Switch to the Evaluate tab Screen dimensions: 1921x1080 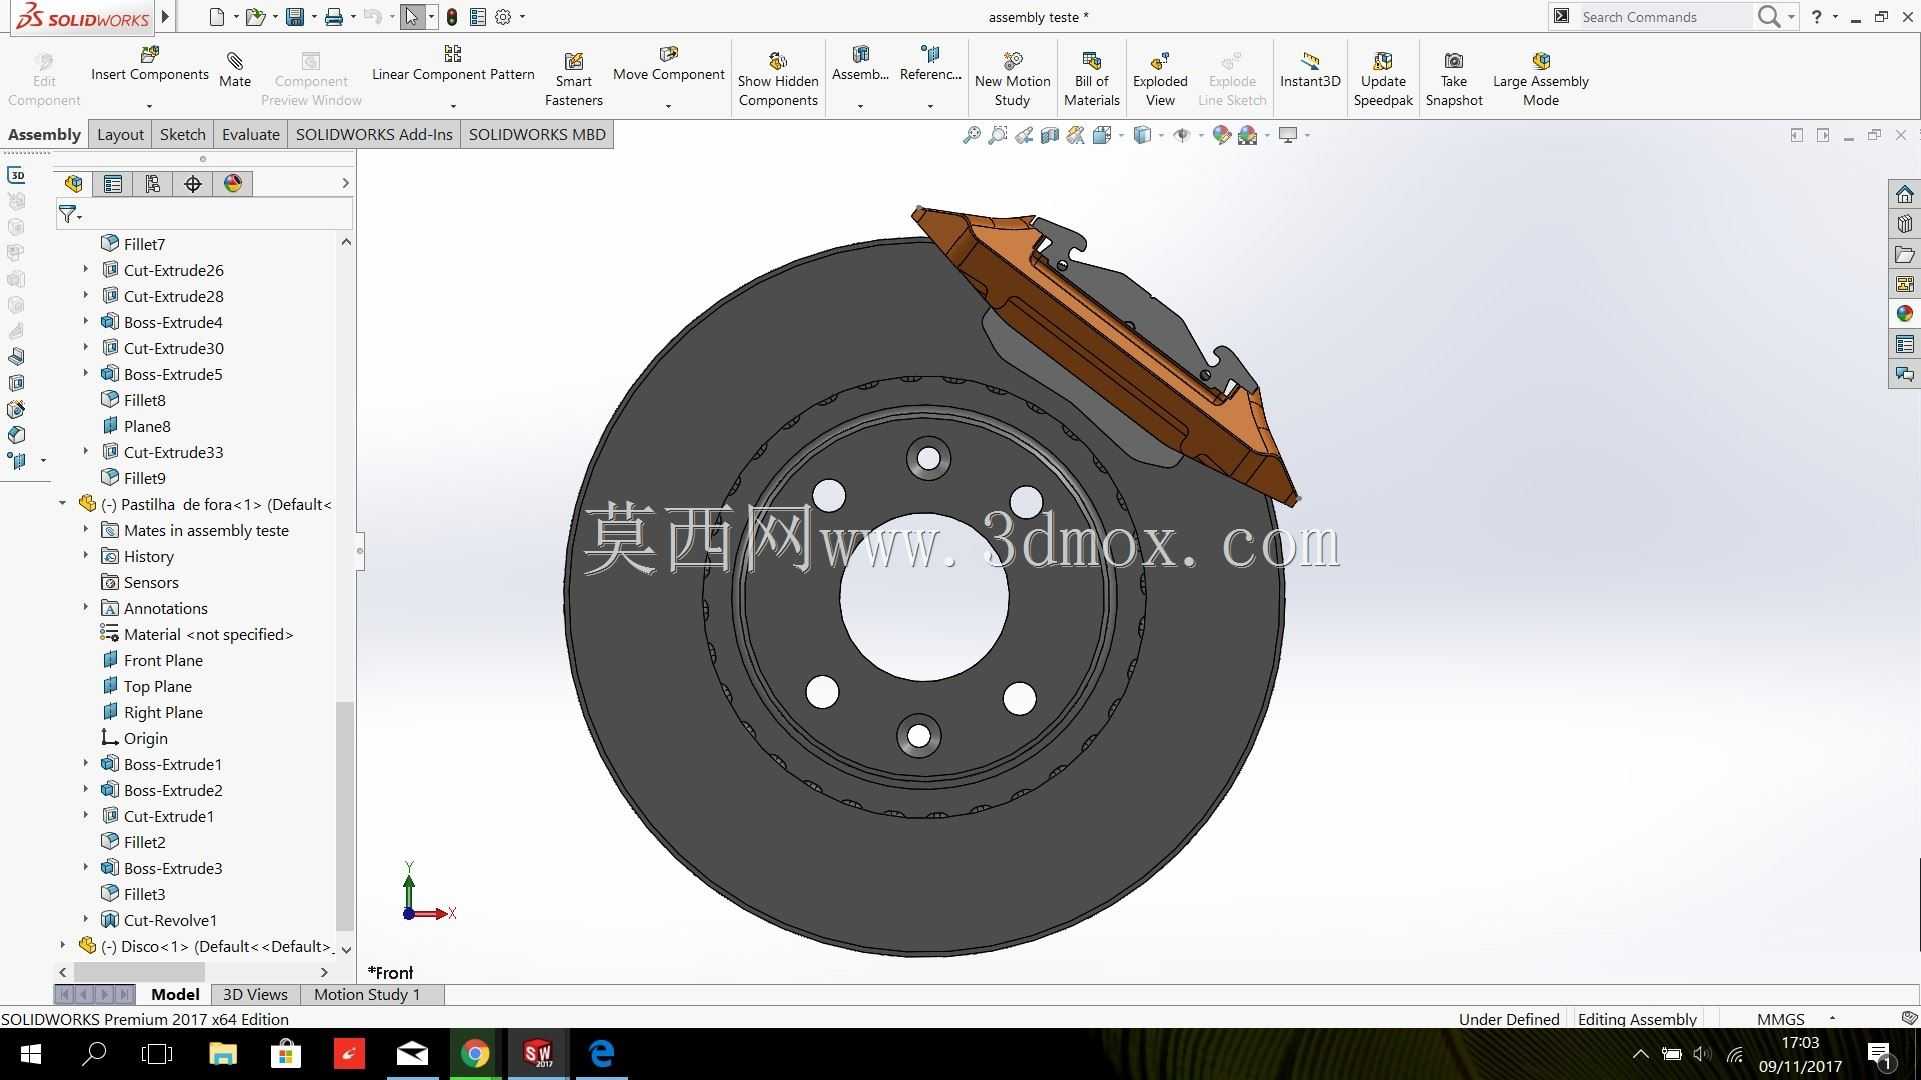250,134
